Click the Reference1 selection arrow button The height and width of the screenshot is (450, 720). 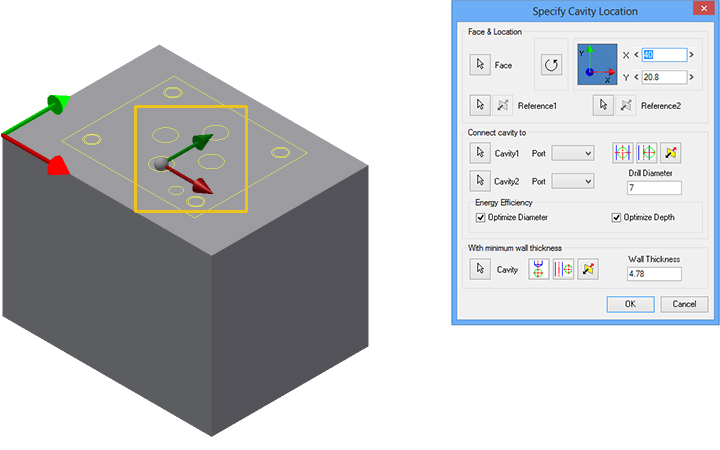click(x=480, y=104)
